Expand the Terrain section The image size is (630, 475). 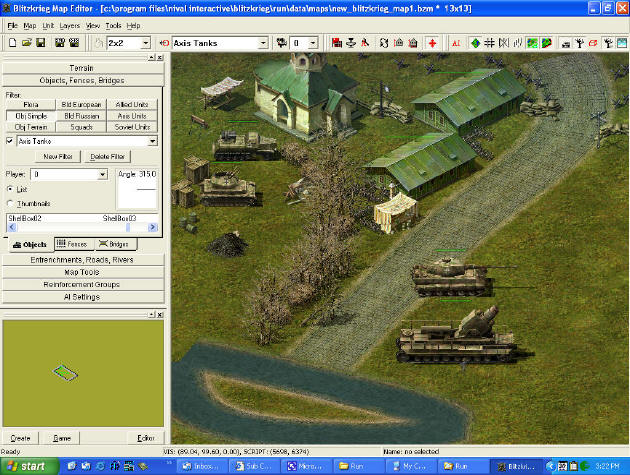pos(83,68)
